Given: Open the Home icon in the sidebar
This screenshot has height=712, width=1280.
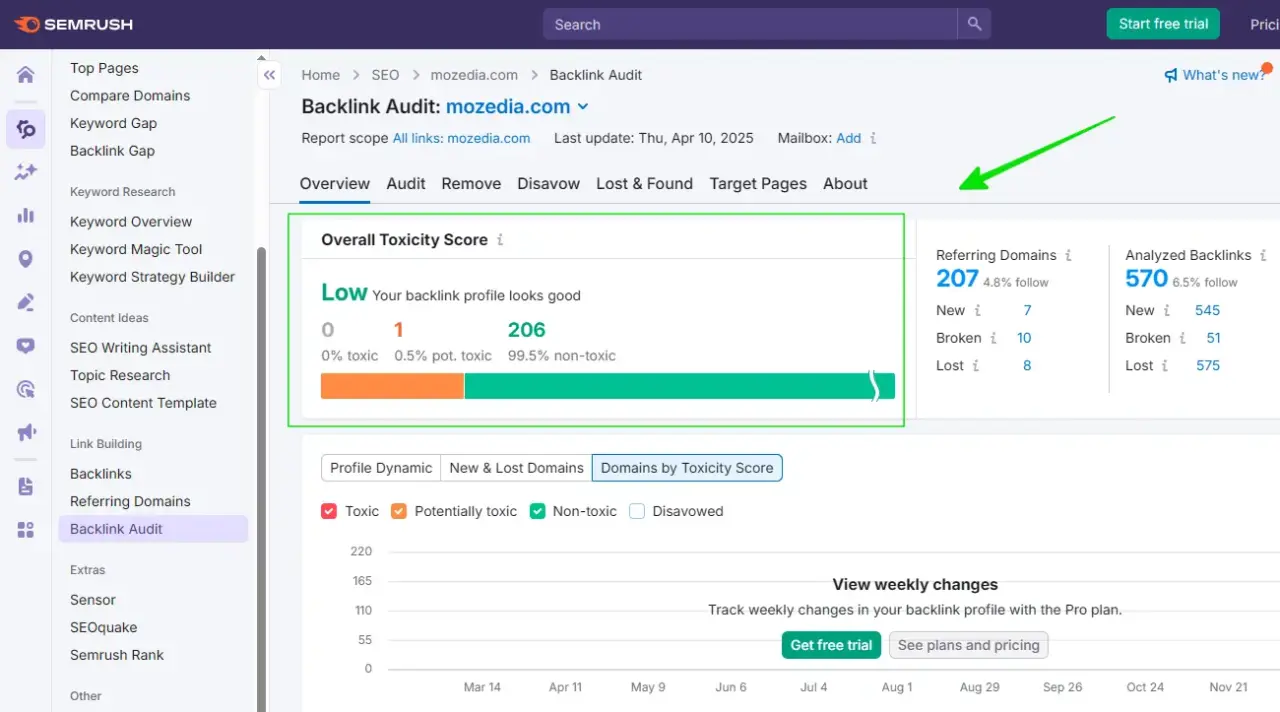Looking at the screenshot, I should click(25, 74).
